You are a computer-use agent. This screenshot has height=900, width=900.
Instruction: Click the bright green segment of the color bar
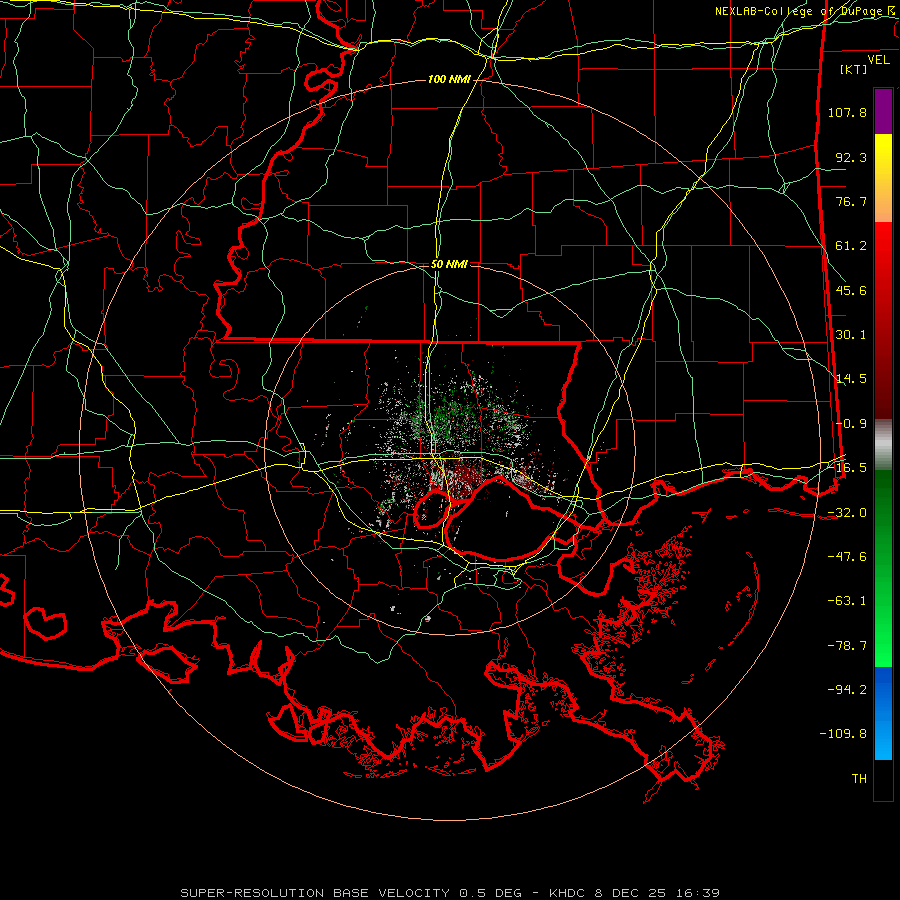point(883,637)
